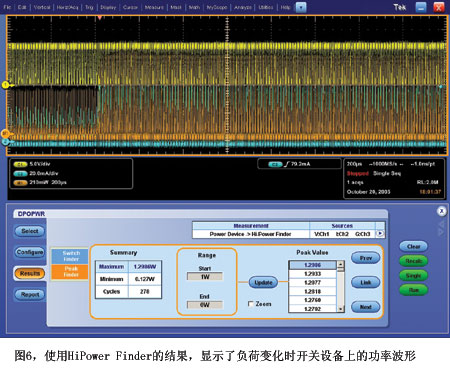Open the Analyze menu
The height and width of the screenshot is (368, 450).
pos(242,7)
